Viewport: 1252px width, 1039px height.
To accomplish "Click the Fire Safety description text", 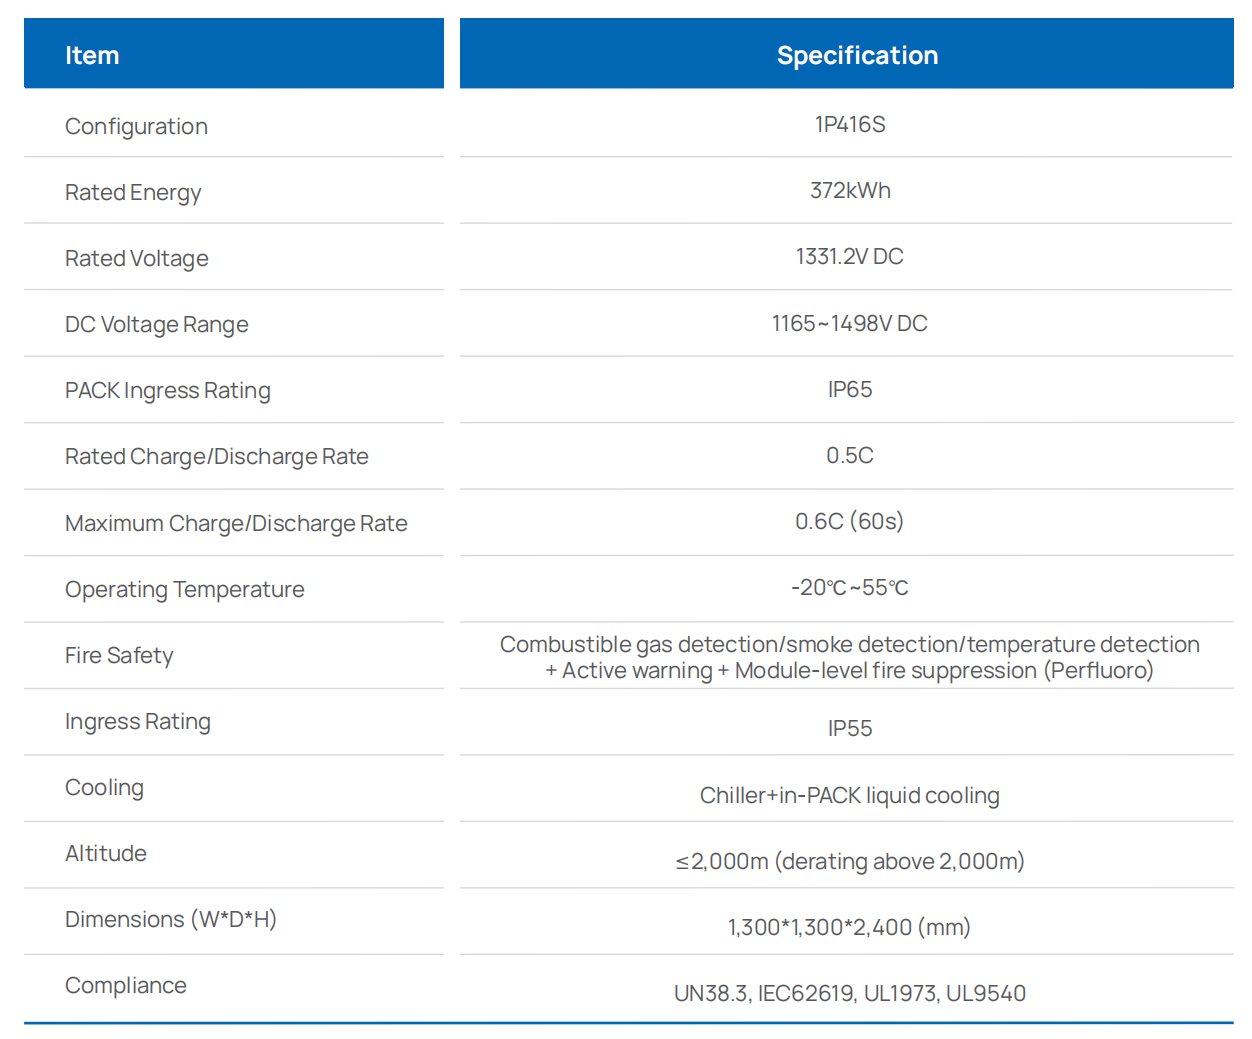I will coord(850,657).
